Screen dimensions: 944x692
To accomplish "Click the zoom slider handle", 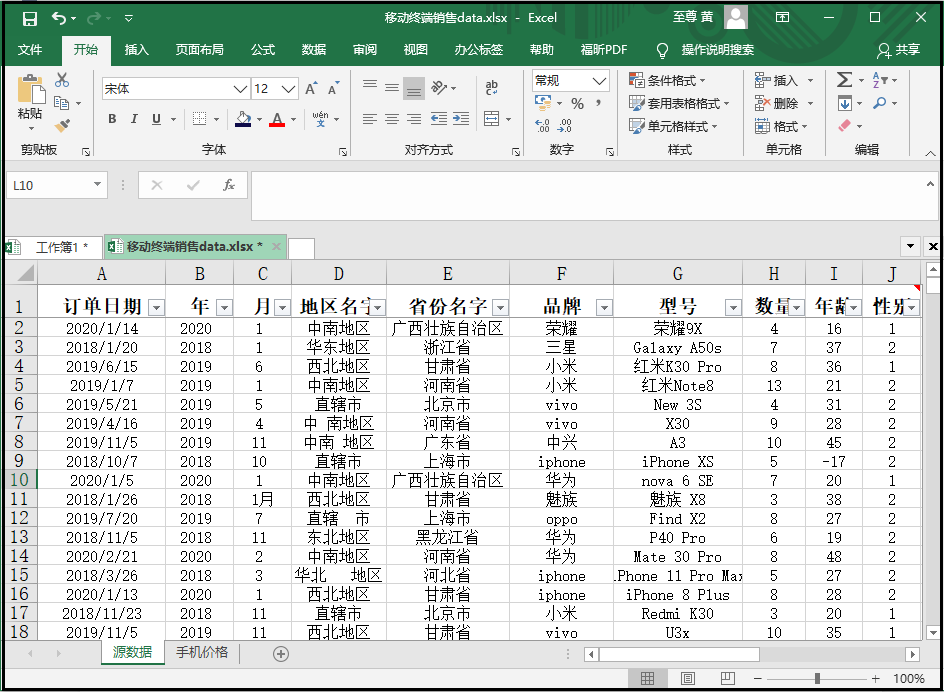I will [x=817, y=679].
